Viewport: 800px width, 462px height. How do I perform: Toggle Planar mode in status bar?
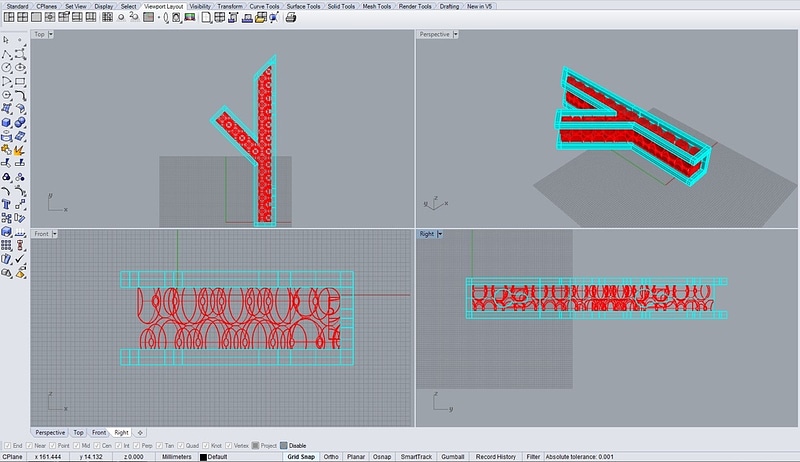[x=356, y=457]
